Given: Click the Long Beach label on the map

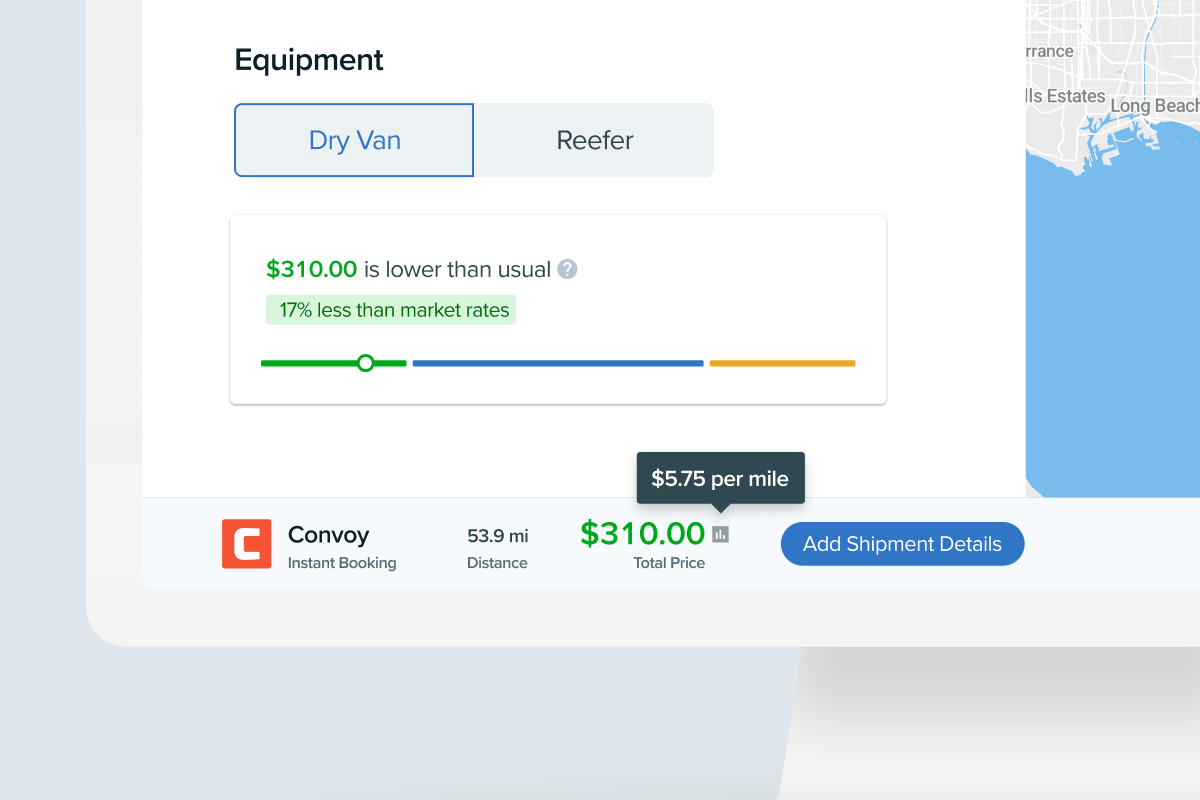Looking at the screenshot, I should click(1154, 106).
